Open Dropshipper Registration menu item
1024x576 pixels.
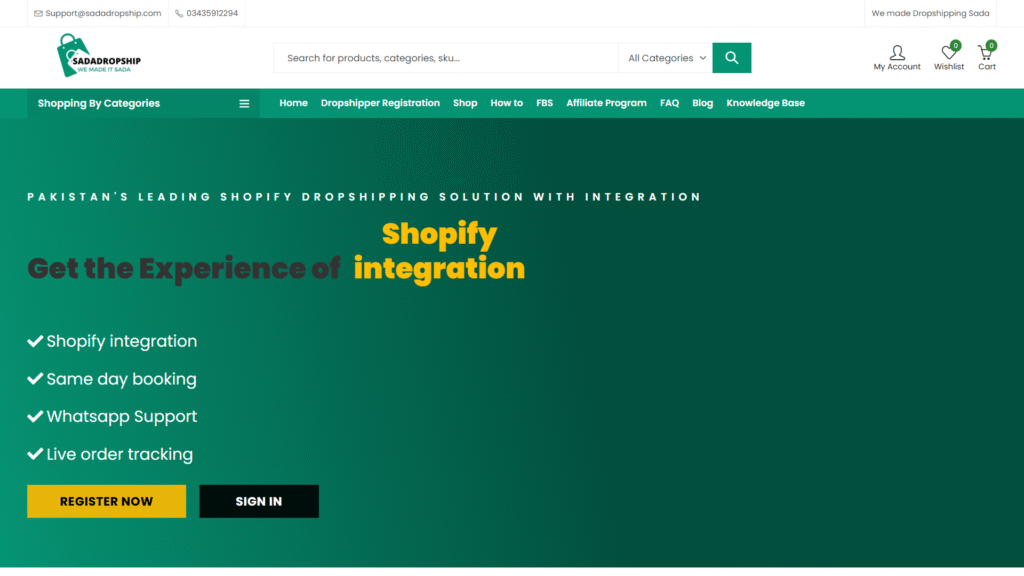click(380, 103)
